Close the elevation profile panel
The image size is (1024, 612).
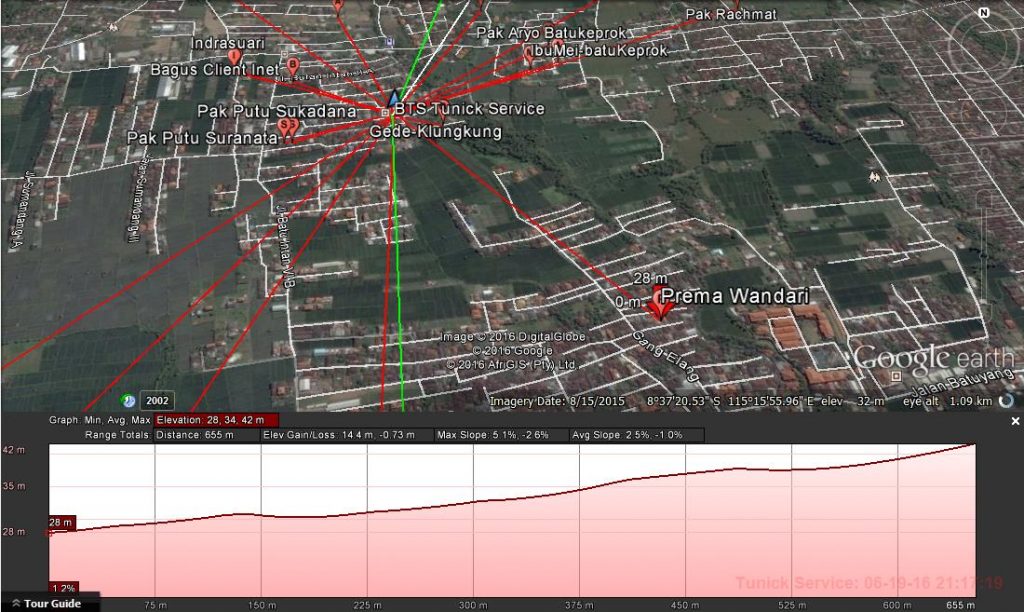1015,422
